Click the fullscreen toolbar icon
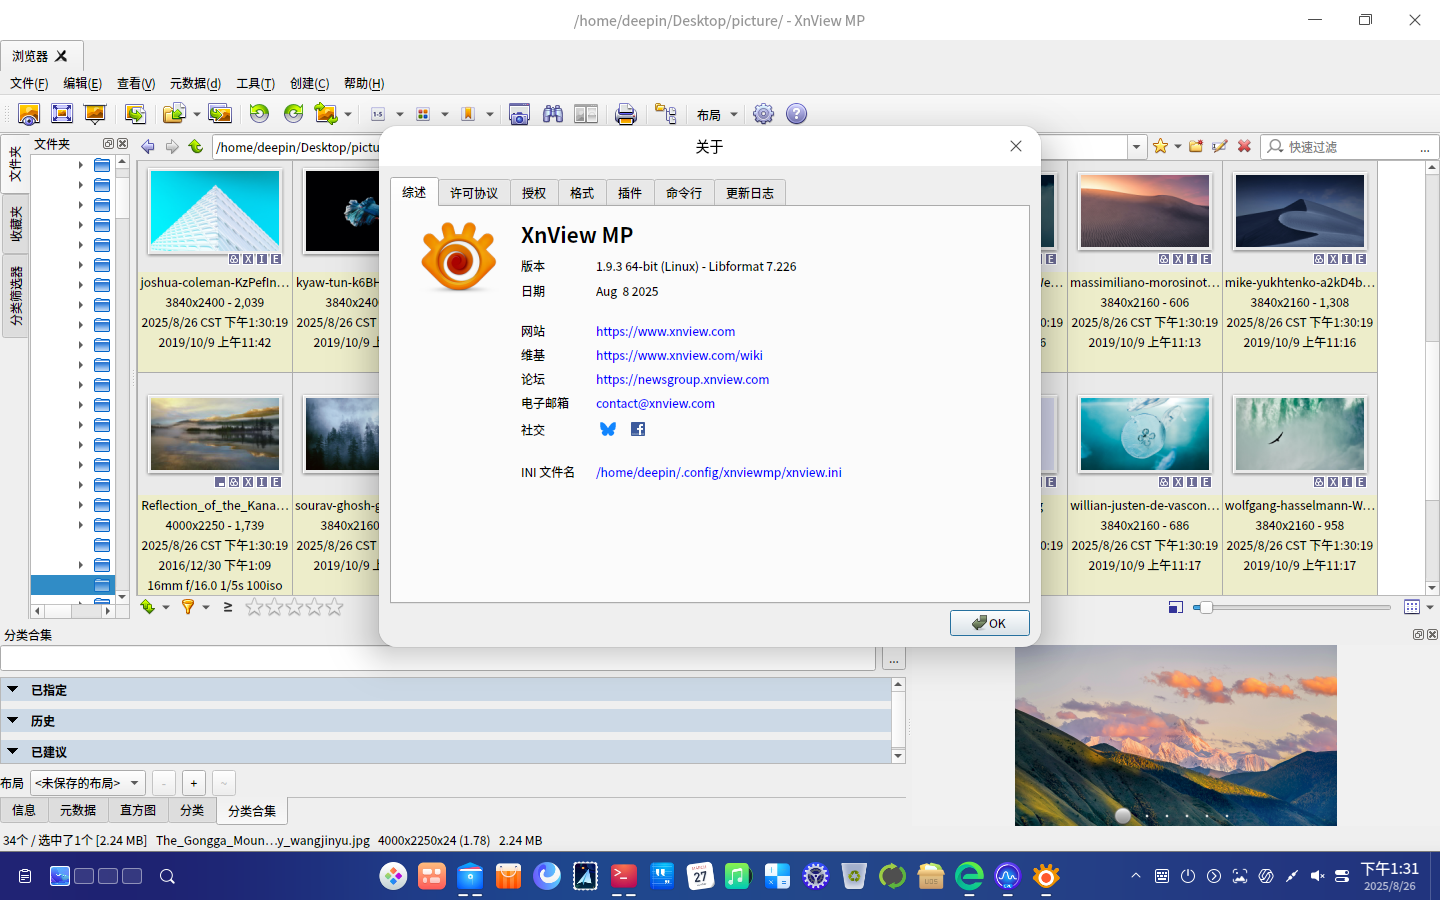 [62, 114]
